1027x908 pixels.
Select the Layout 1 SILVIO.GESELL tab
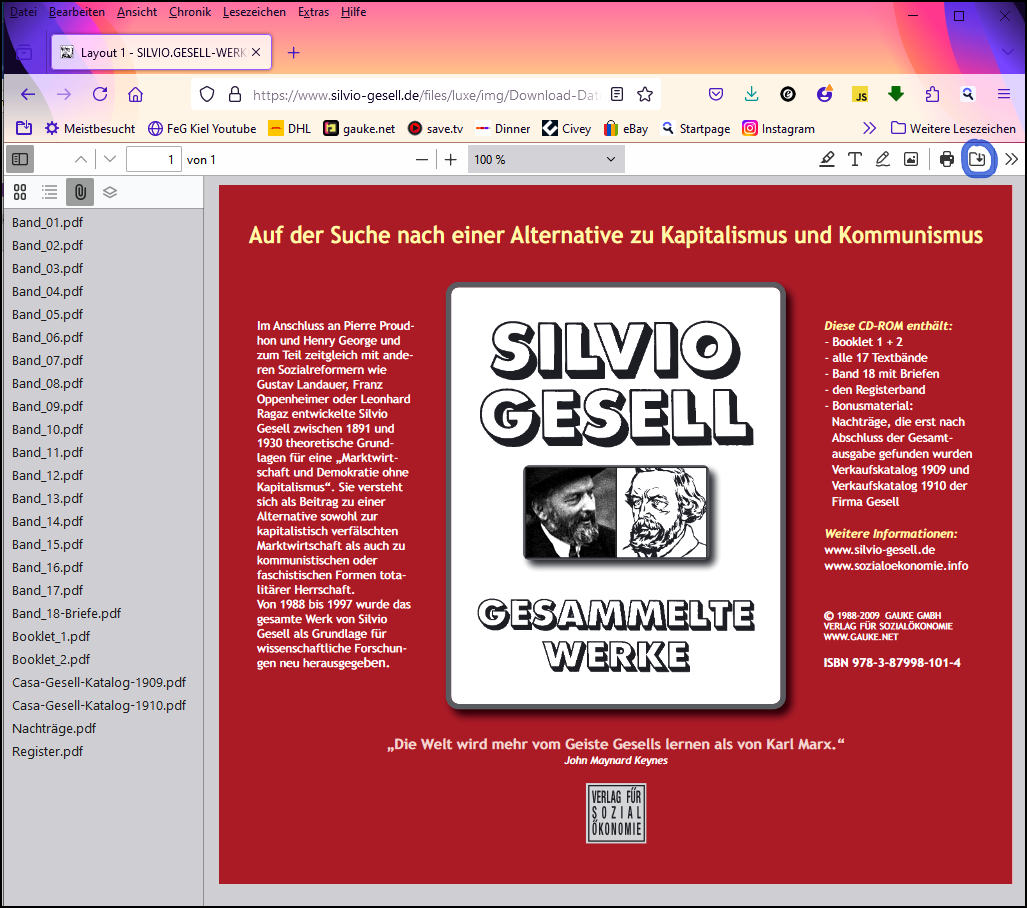pos(162,52)
